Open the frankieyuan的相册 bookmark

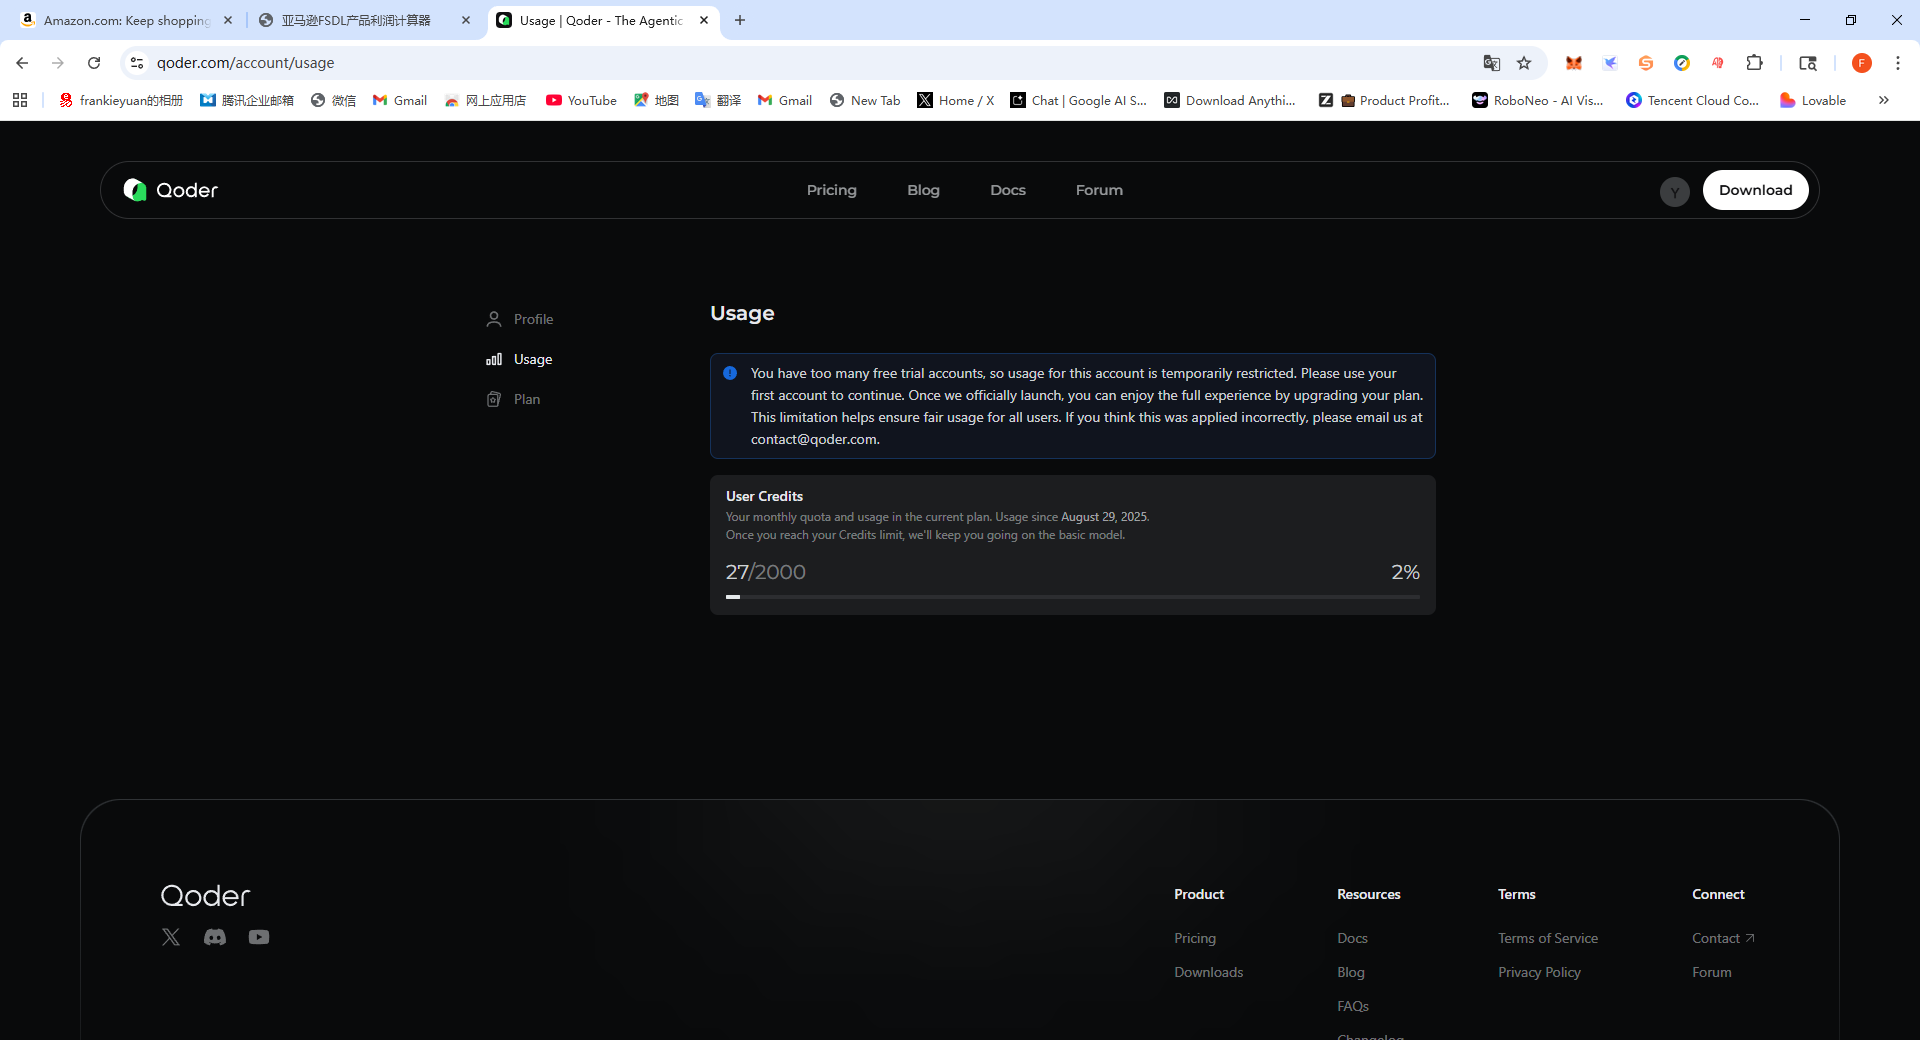121,100
